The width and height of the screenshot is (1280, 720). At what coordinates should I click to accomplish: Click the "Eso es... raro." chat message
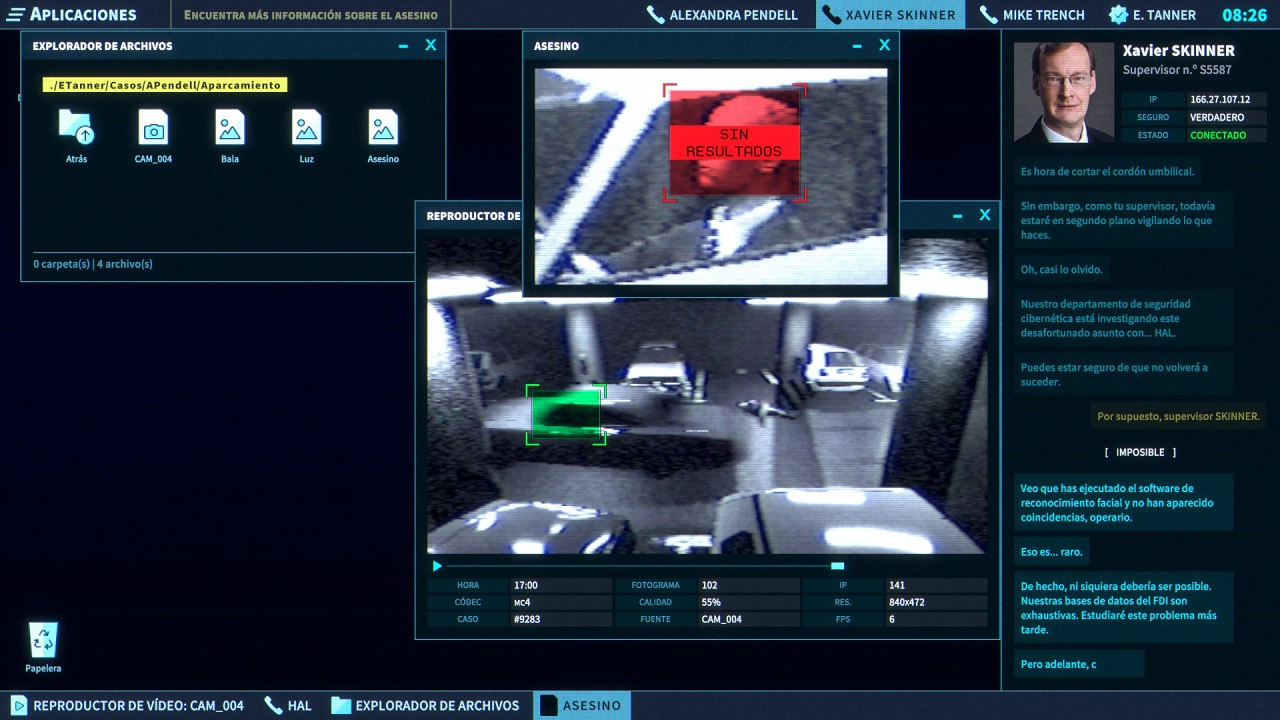(1051, 551)
